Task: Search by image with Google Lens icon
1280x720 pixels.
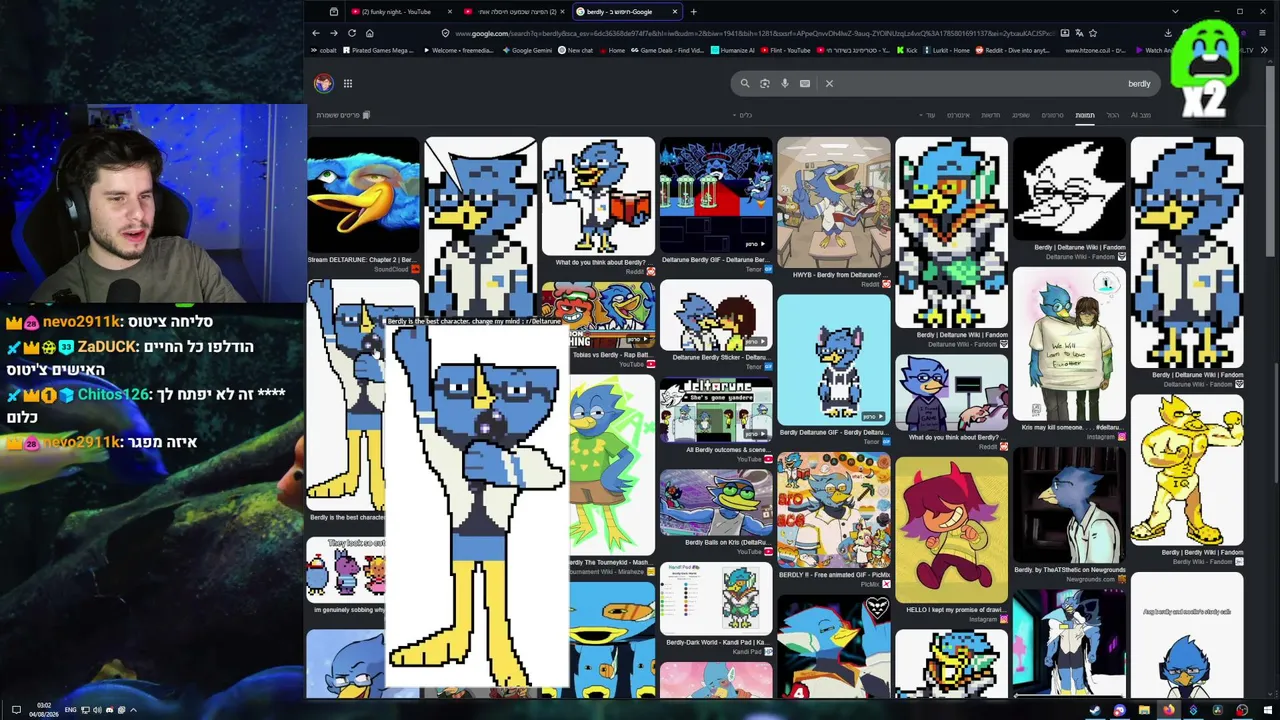Action: pos(765,84)
